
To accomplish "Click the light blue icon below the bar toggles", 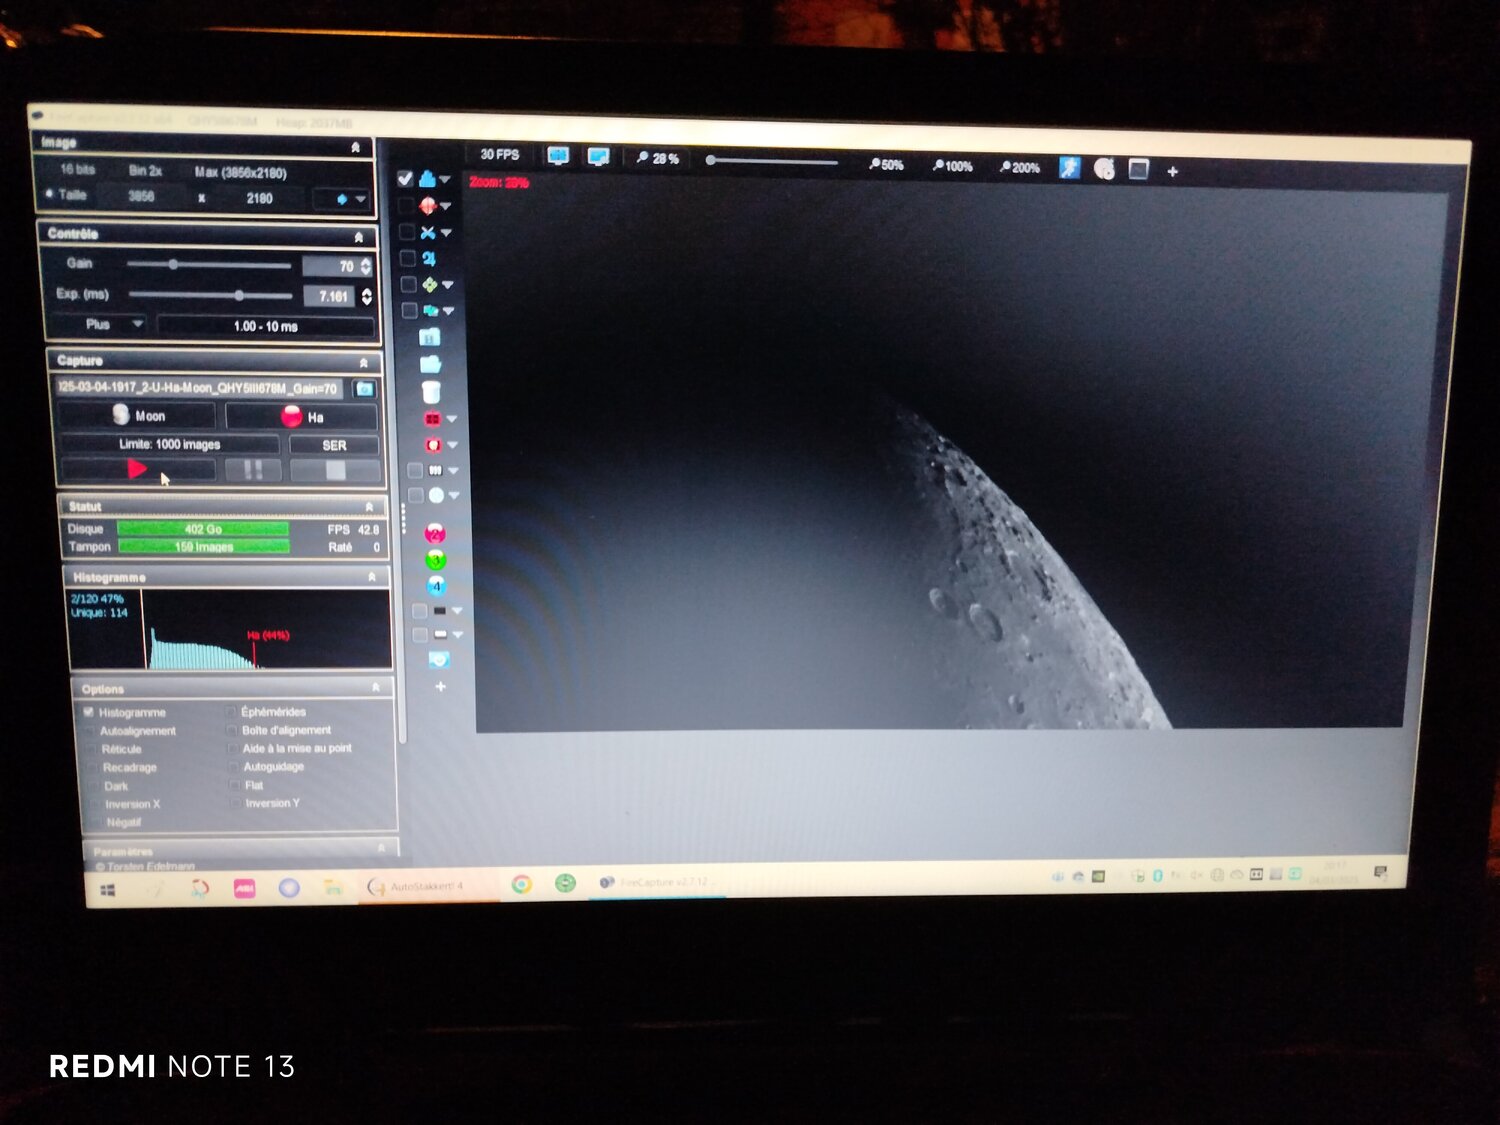I will coord(439,660).
